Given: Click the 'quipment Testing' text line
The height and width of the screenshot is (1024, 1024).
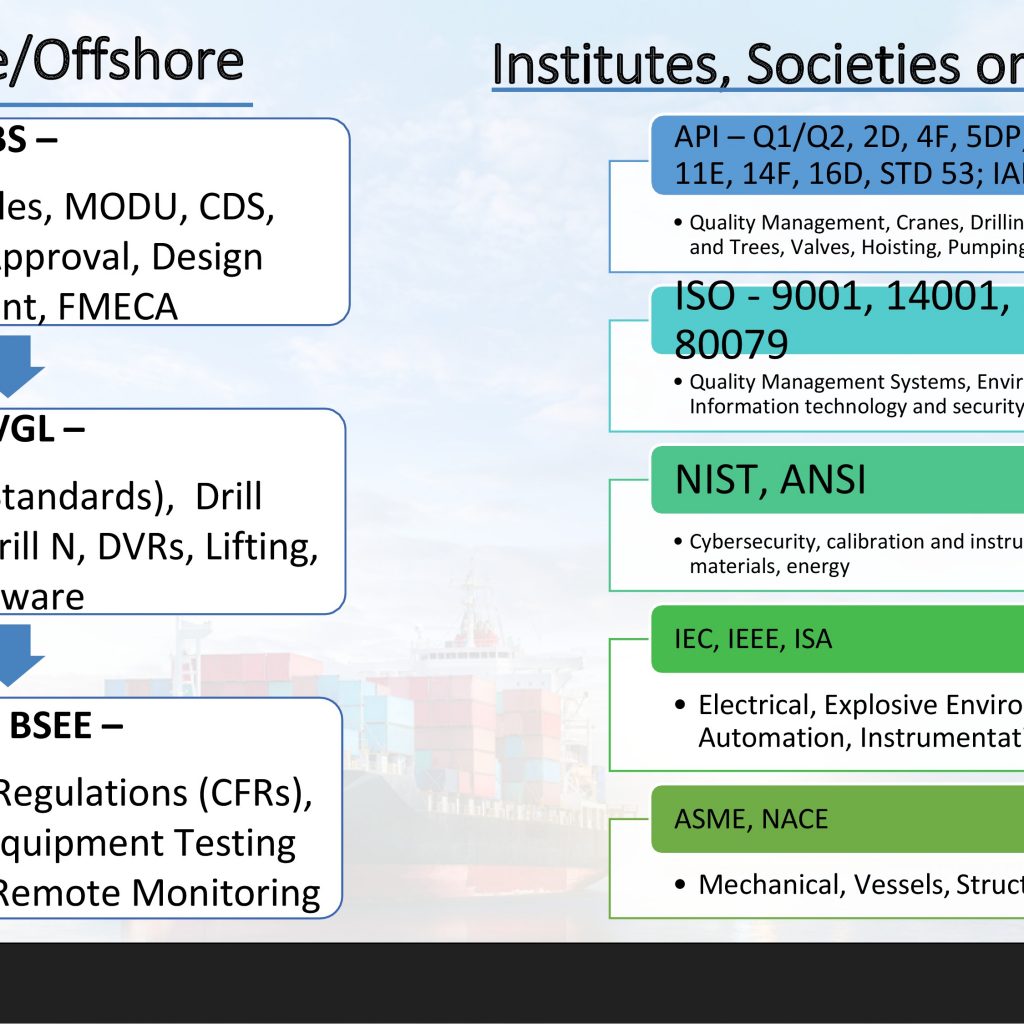Looking at the screenshot, I should [148, 844].
